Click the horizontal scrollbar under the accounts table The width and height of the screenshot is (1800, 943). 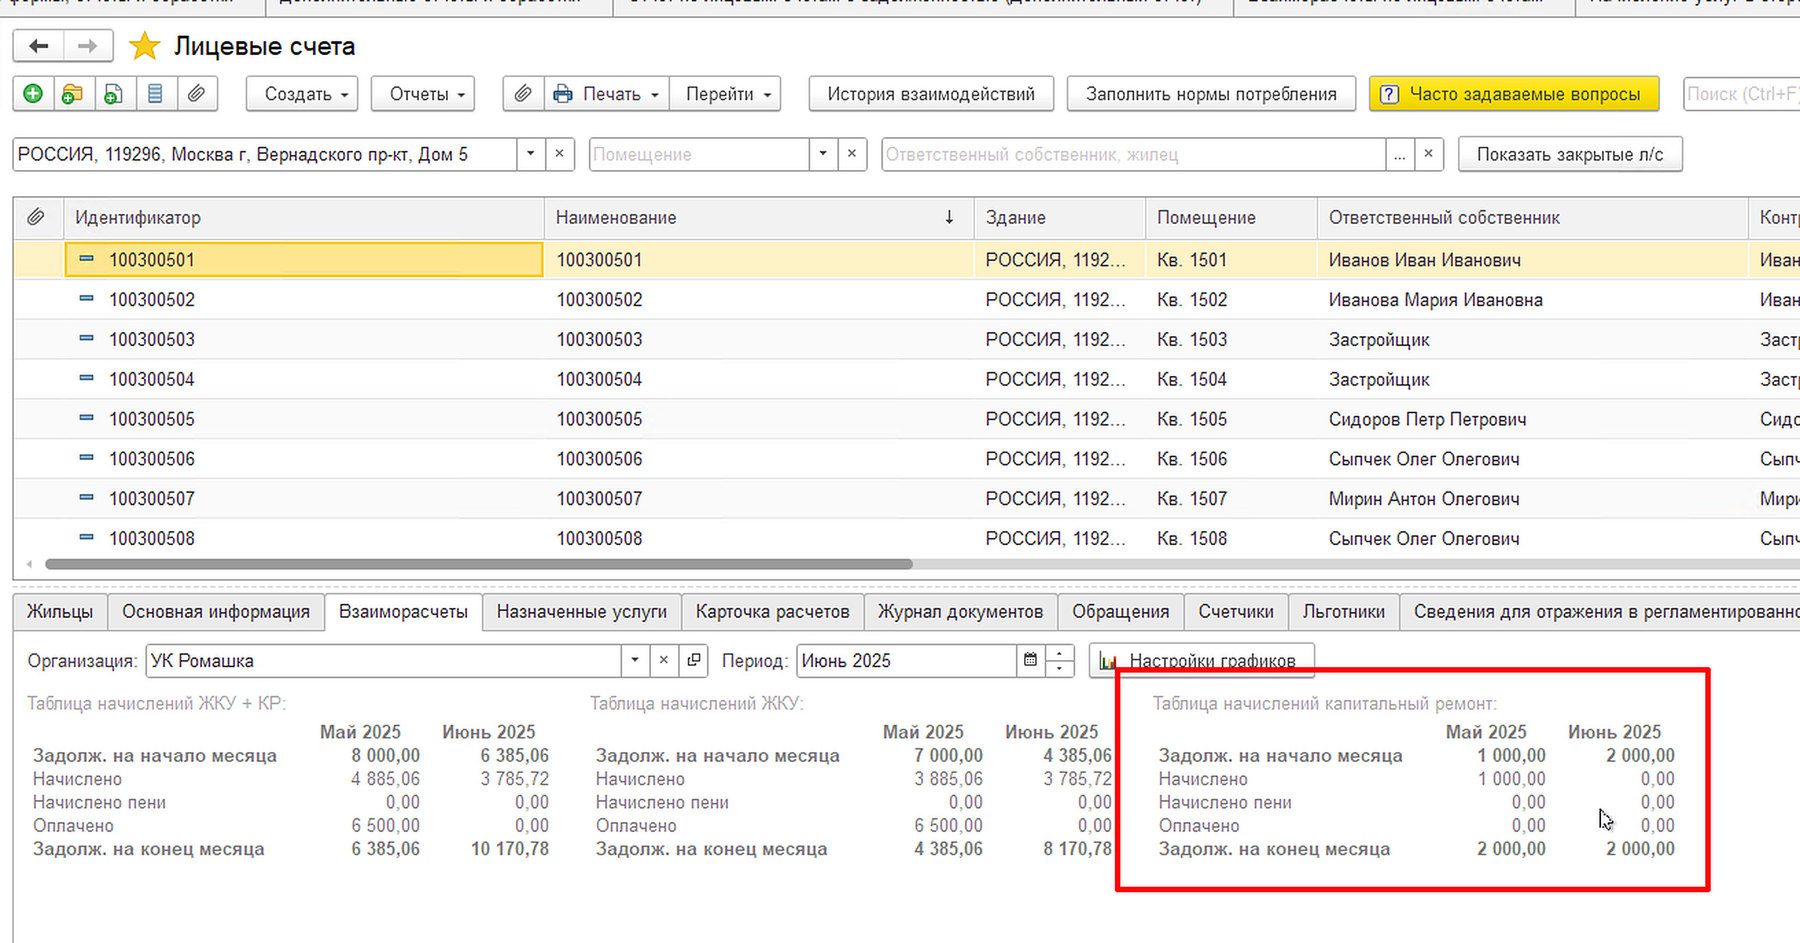click(x=479, y=564)
